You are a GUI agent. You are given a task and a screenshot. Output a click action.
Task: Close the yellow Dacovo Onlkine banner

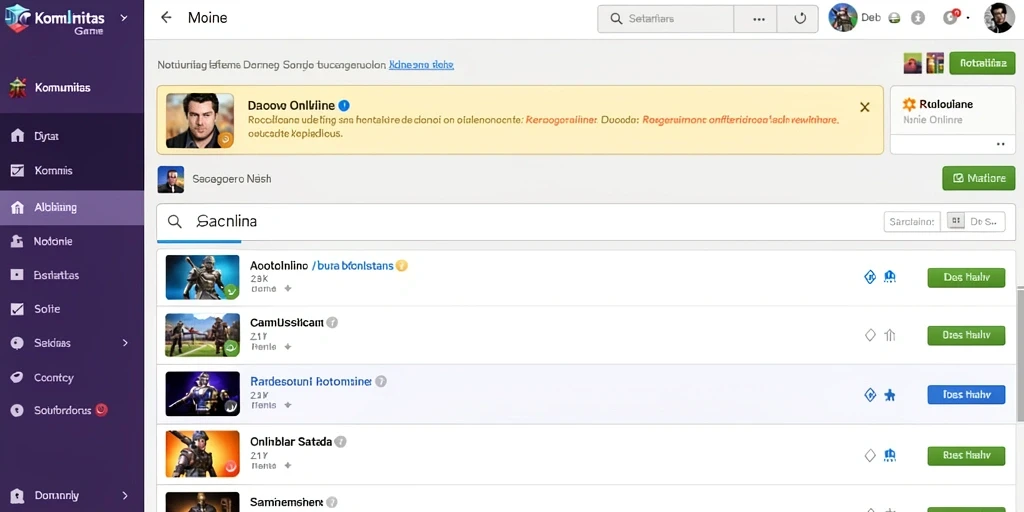pos(865,107)
